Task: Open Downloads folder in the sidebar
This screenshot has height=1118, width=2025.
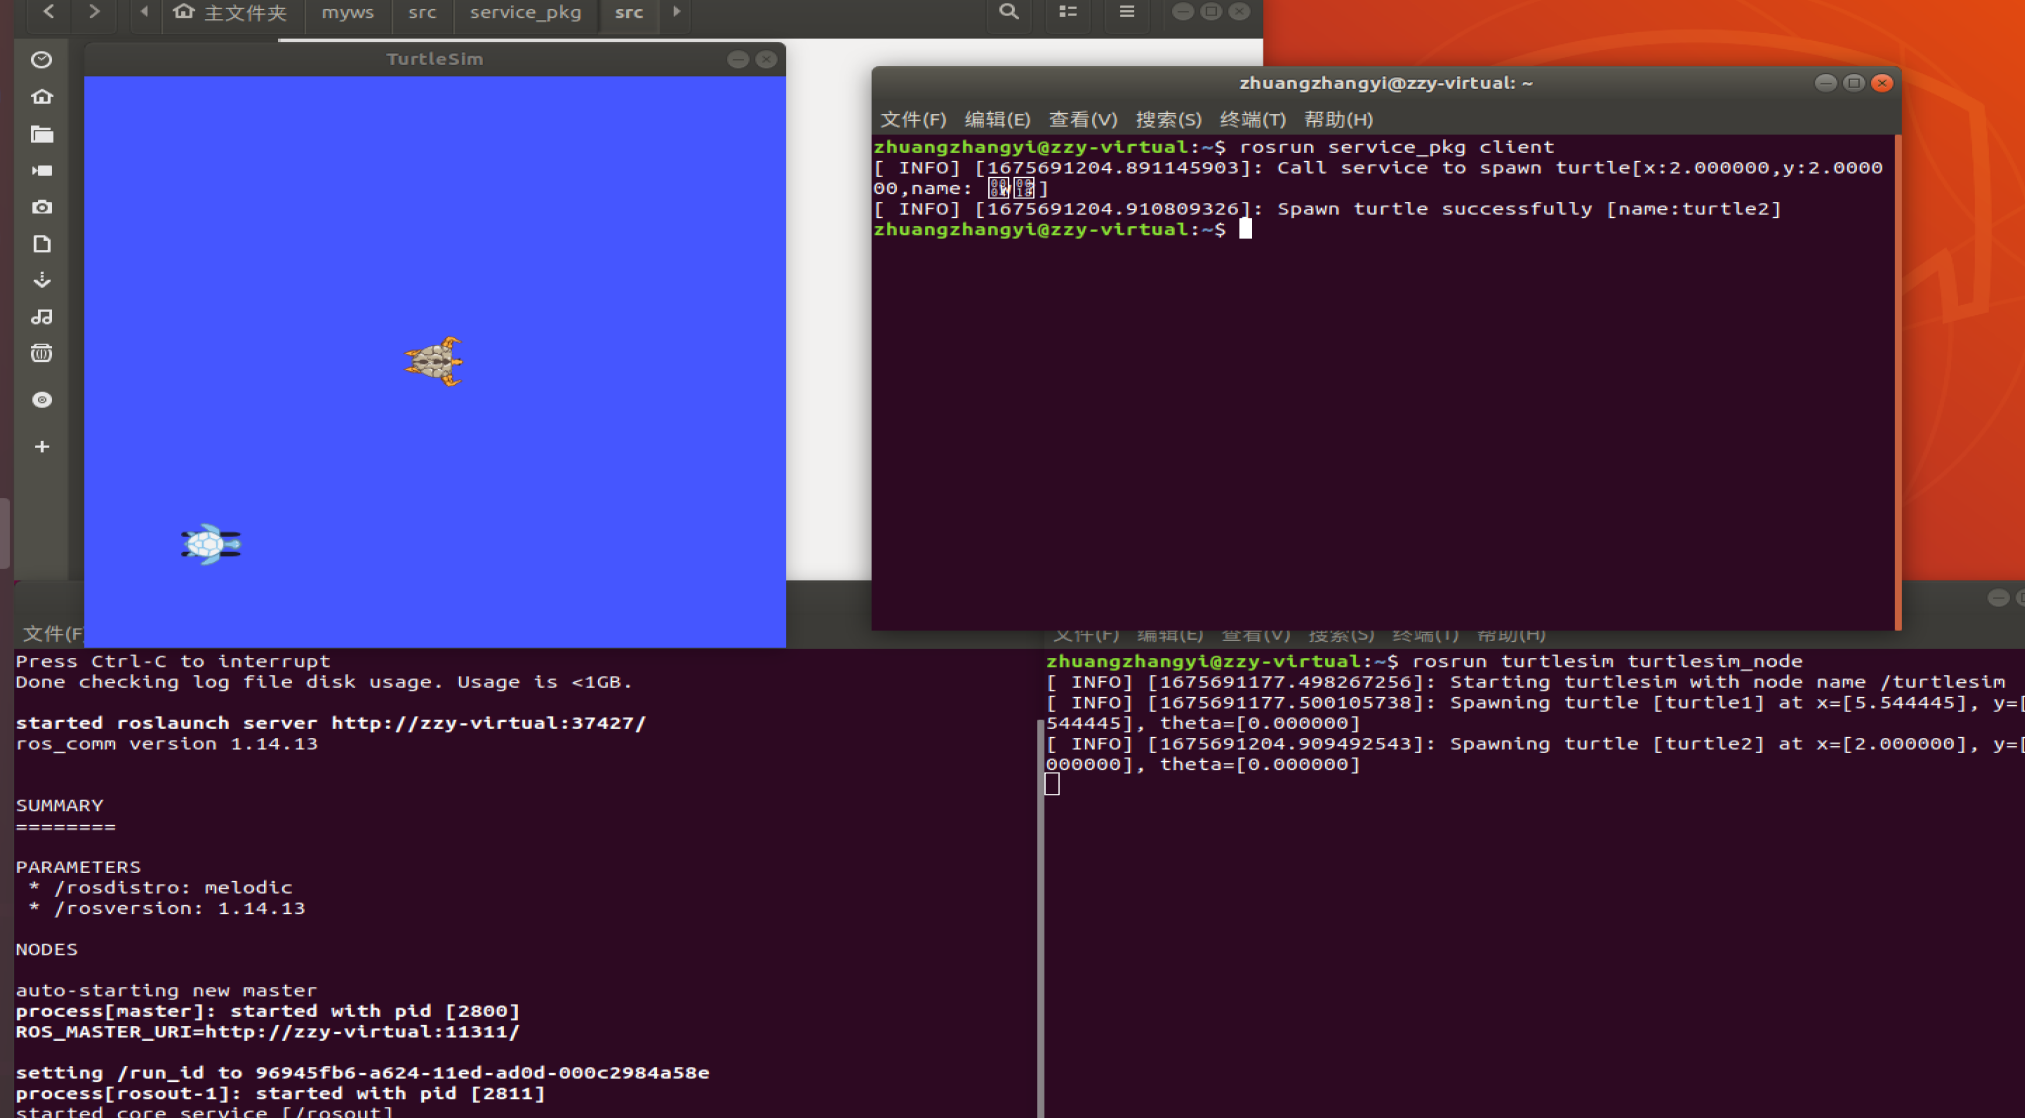Action: [x=41, y=280]
